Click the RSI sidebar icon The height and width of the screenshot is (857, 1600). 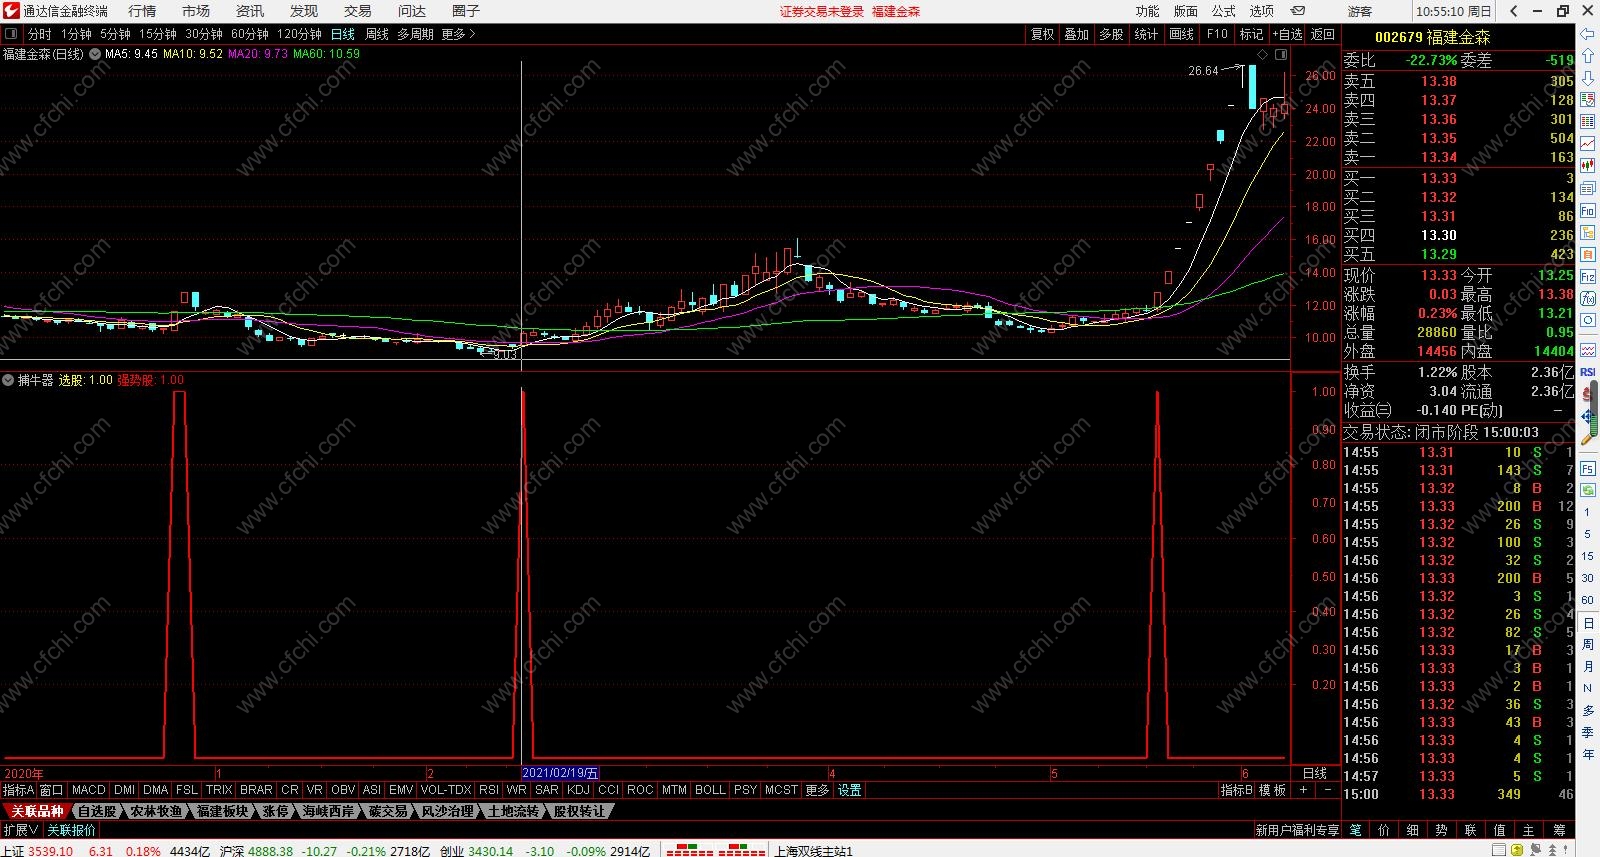click(x=1587, y=372)
